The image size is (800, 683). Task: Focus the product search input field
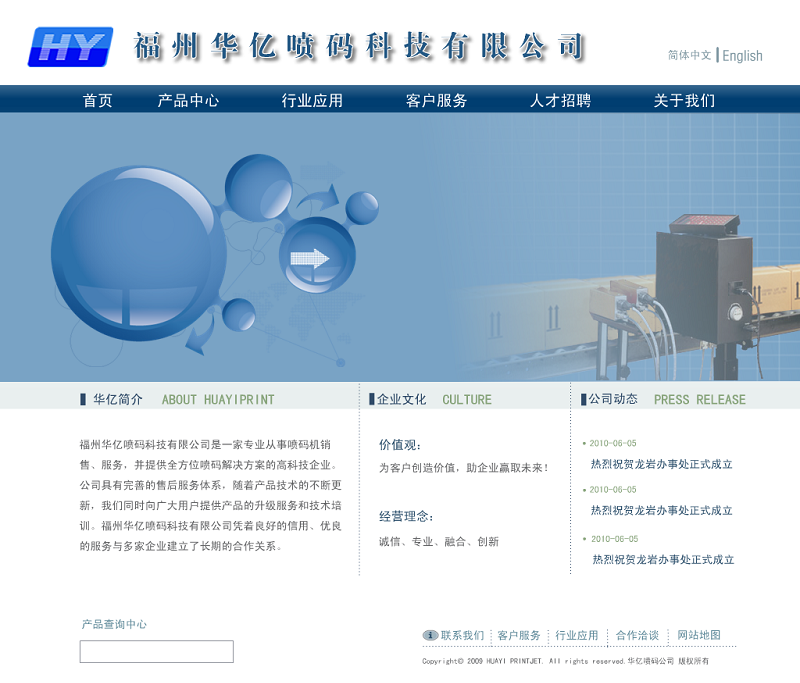[x=157, y=652]
